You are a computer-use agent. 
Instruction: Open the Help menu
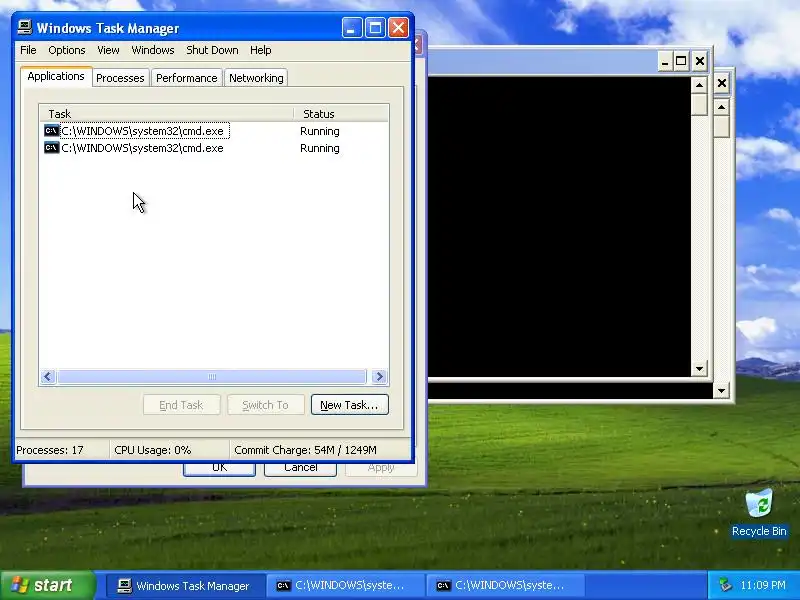(261, 50)
